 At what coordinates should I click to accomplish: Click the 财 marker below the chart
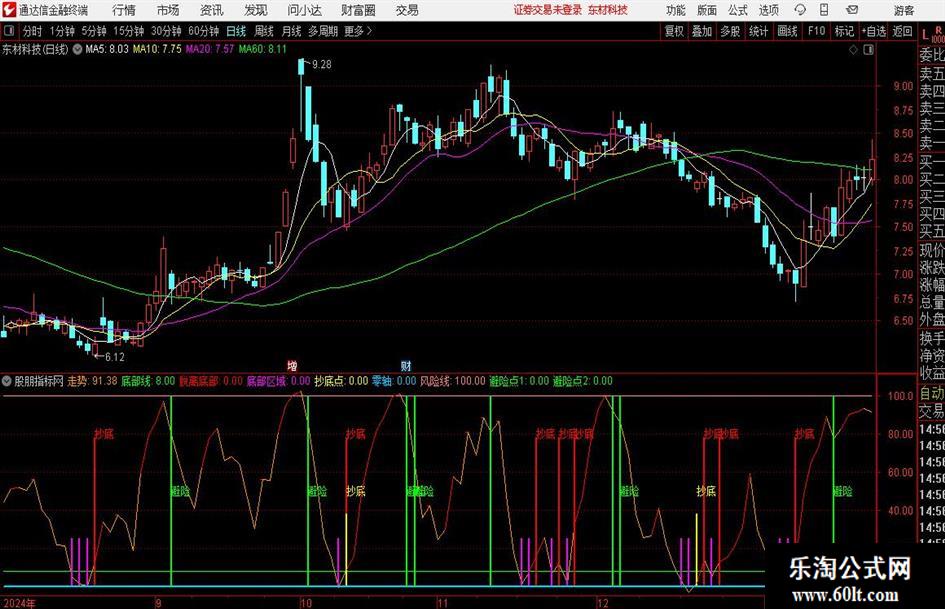pyautogui.click(x=406, y=366)
